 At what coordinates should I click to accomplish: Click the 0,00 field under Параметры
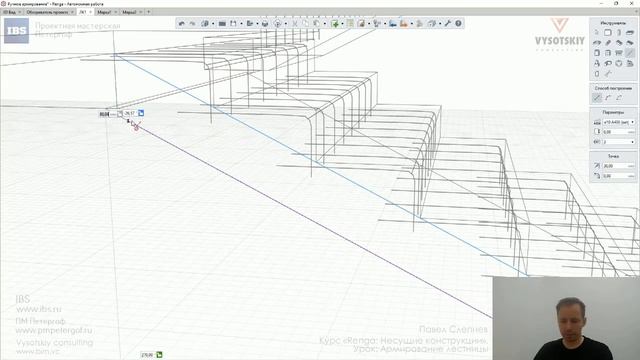619,132
